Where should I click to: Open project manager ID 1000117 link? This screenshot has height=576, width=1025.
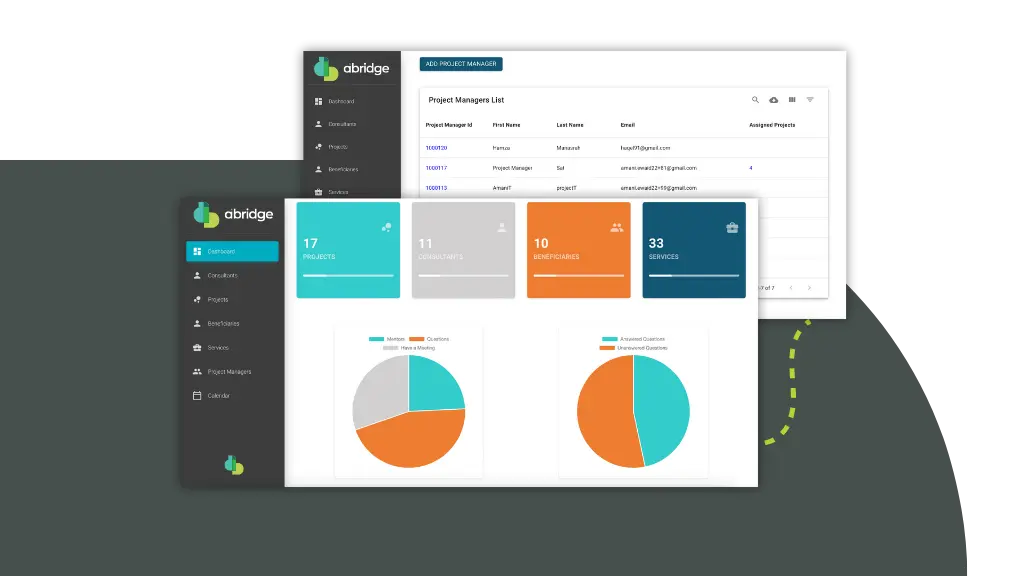436,168
